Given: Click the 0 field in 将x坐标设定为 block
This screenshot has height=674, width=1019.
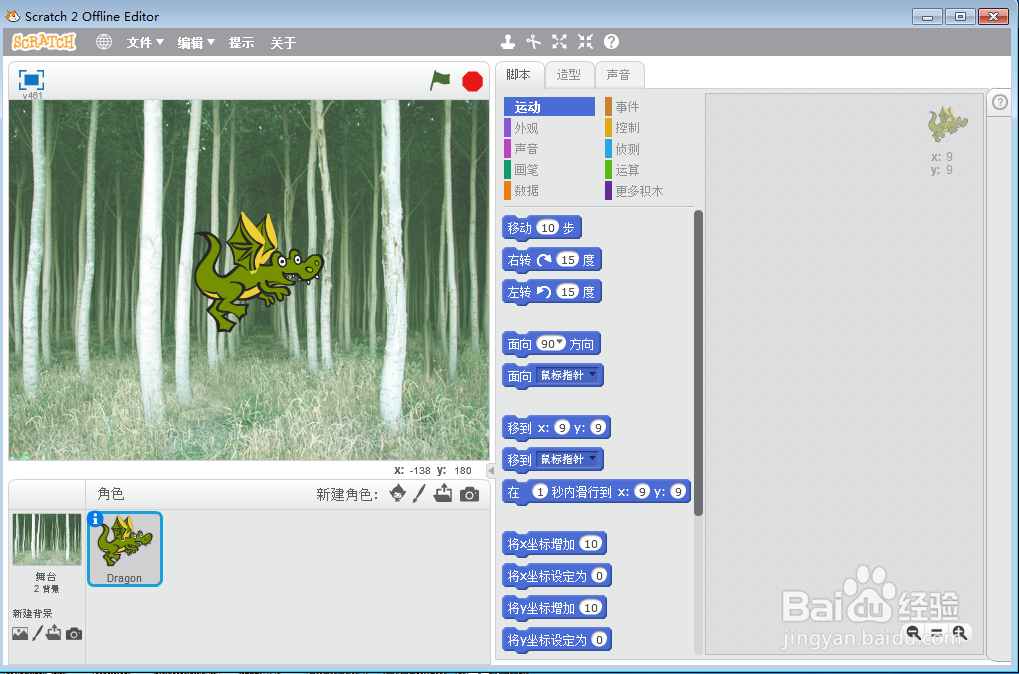Looking at the screenshot, I should 599,575.
